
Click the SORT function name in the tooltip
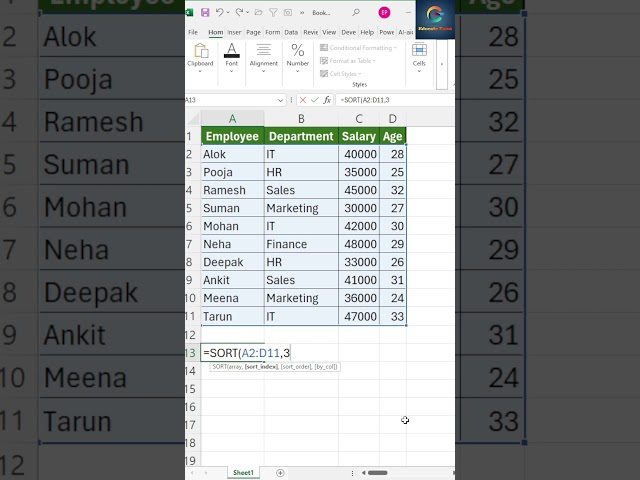click(x=220, y=367)
